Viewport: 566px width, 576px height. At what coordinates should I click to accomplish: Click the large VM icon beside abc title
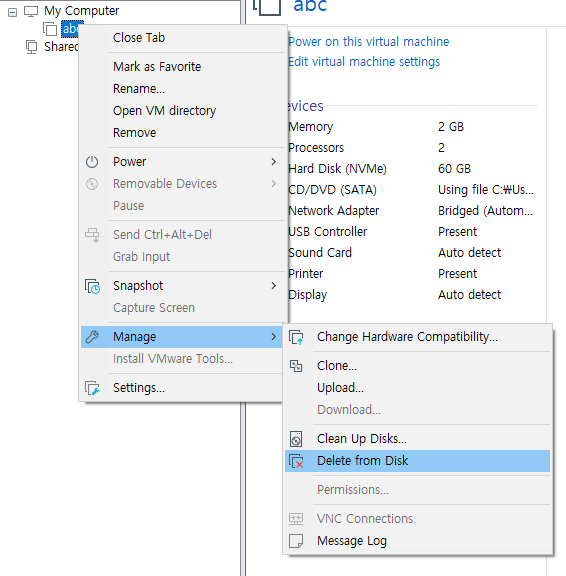click(x=267, y=7)
